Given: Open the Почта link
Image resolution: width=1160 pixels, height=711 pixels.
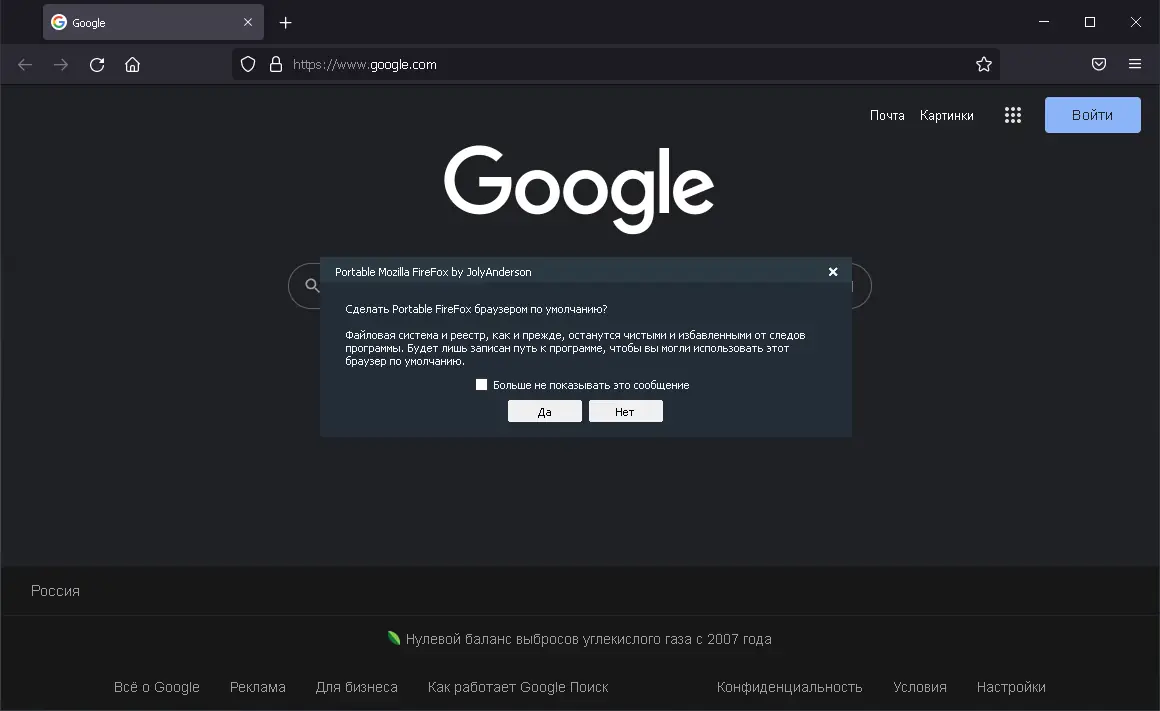Looking at the screenshot, I should pyautogui.click(x=887, y=115).
